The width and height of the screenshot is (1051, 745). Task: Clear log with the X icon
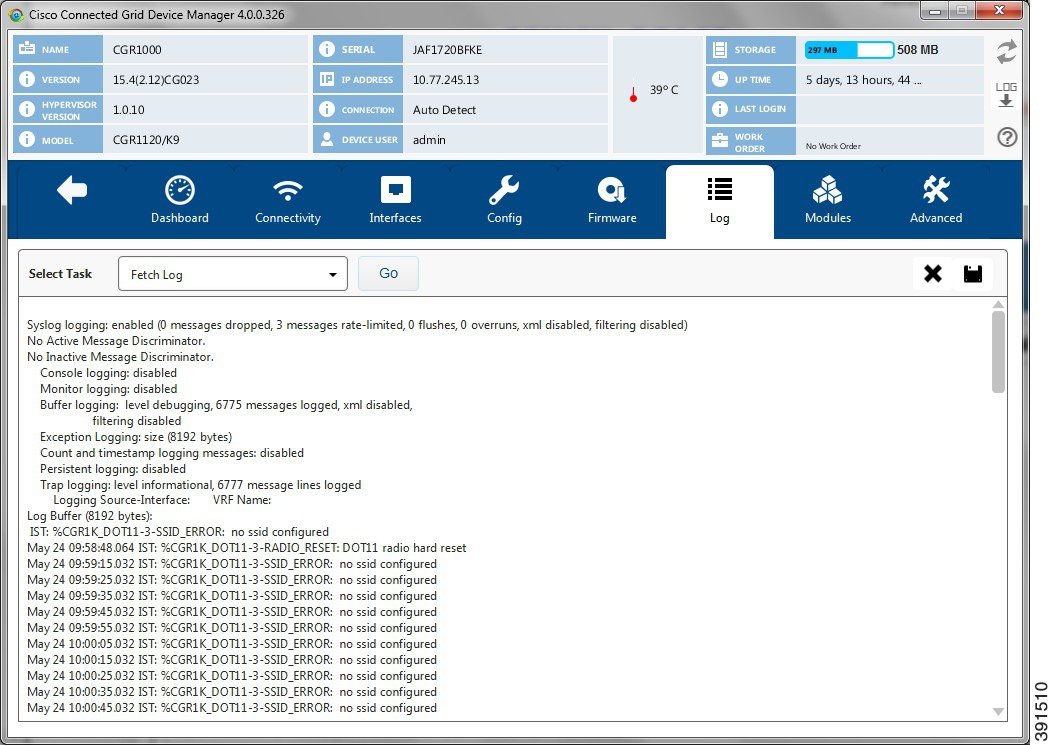932,274
